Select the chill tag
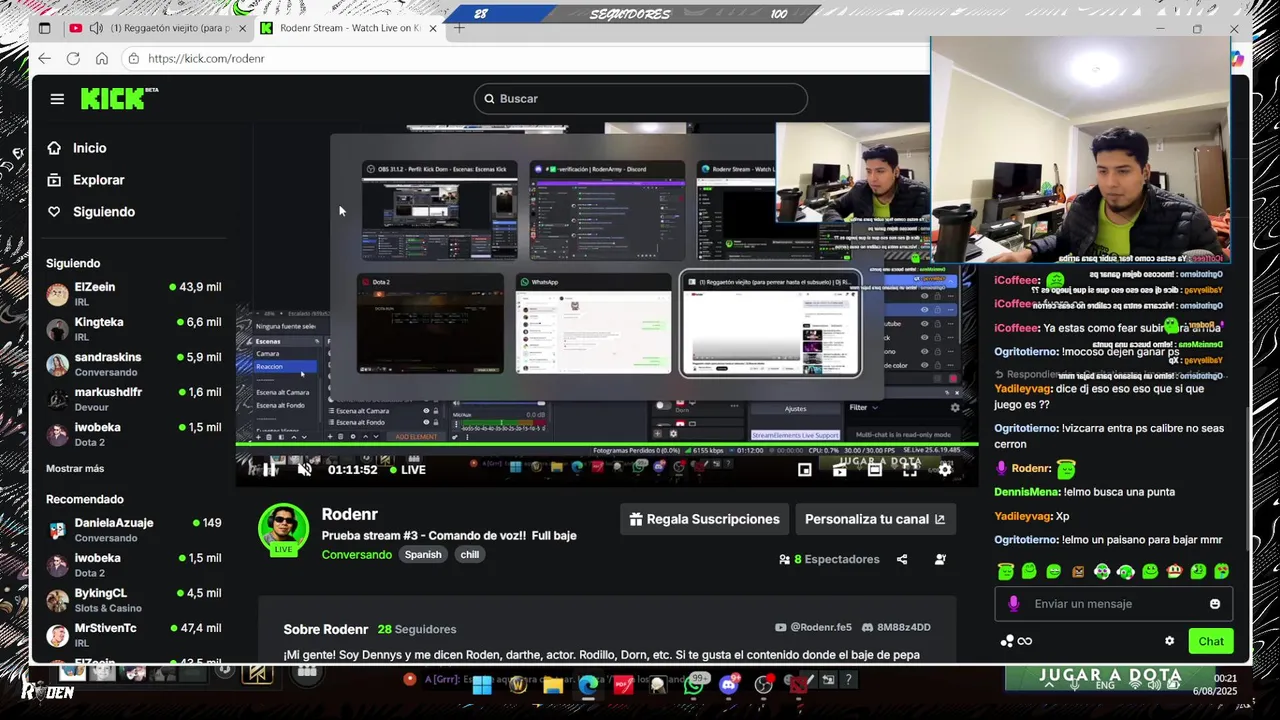The height and width of the screenshot is (720, 1280). click(x=470, y=555)
